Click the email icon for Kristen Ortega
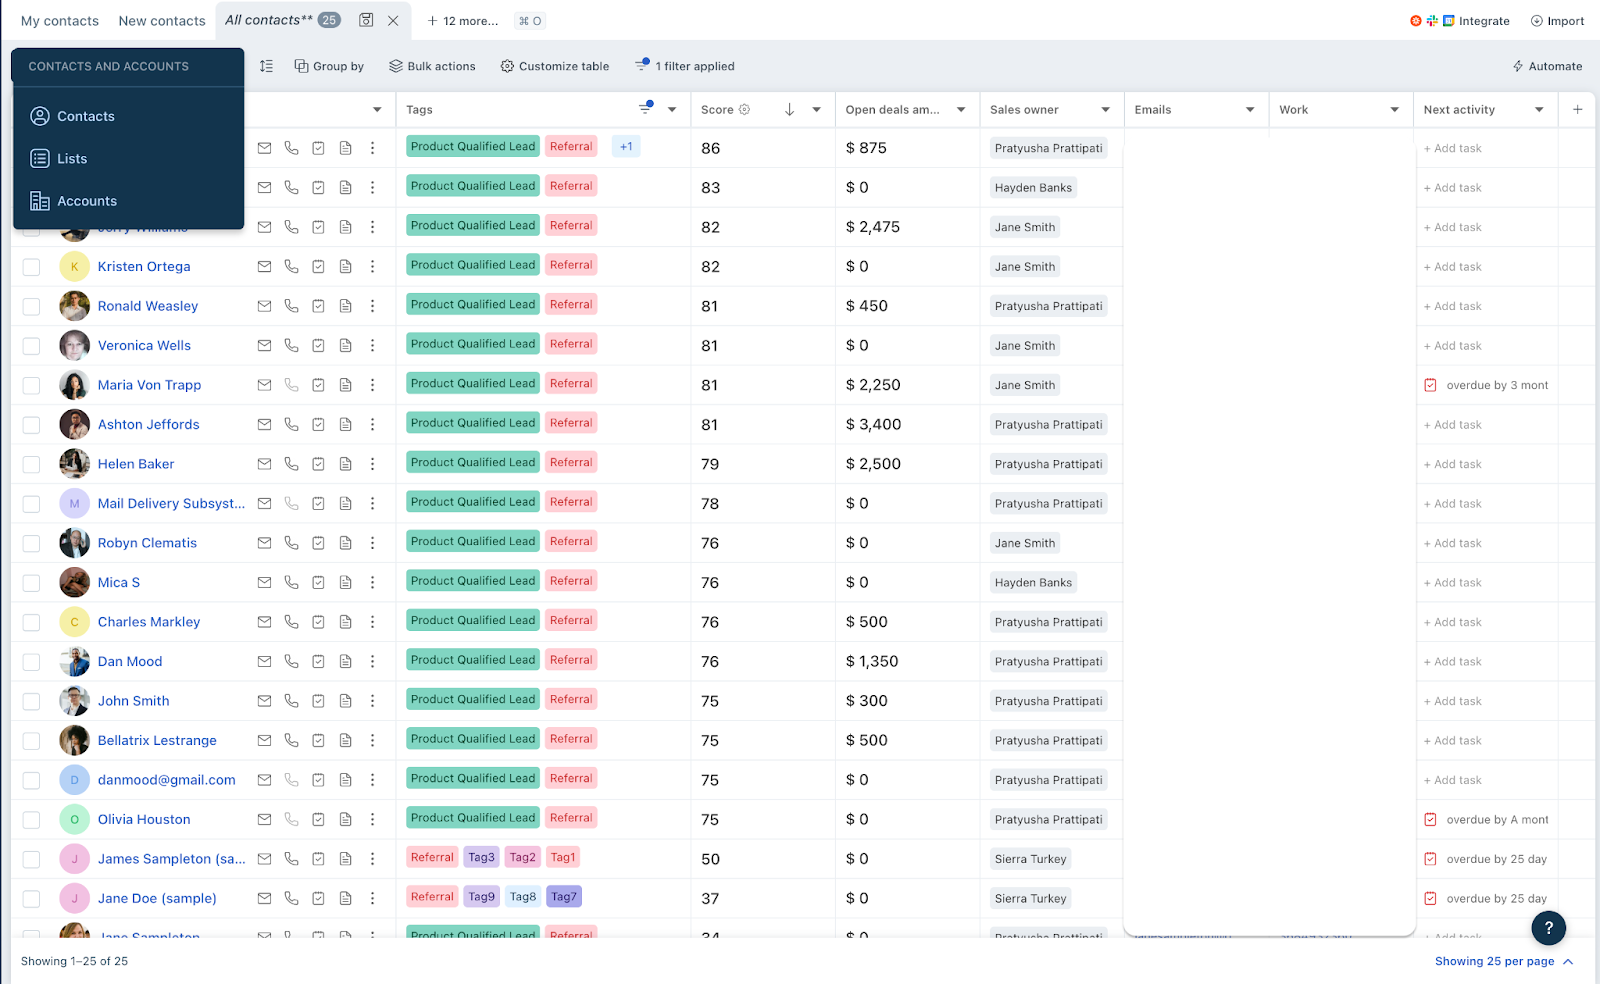The image size is (1600, 984). pos(264,266)
